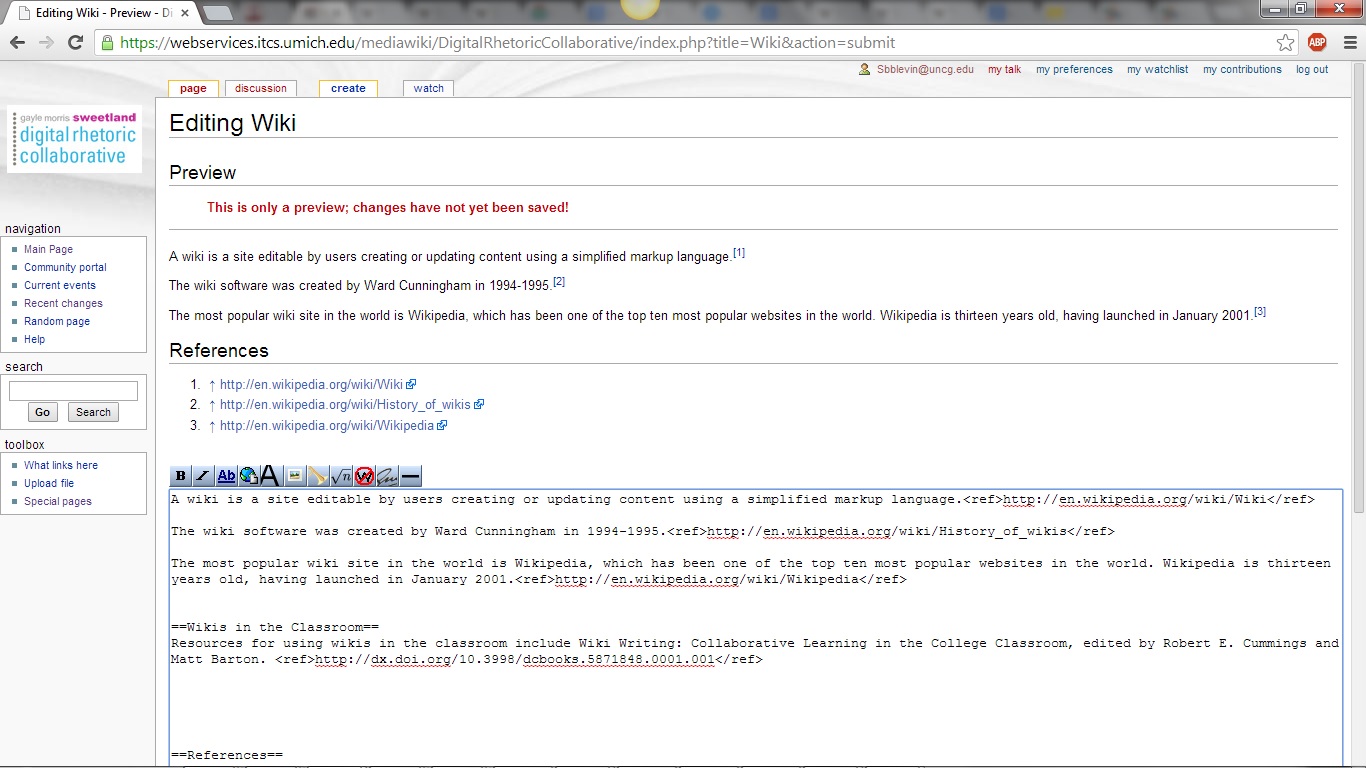The image size is (1366, 768).
Task: Click the Preview section heading
Action: (203, 173)
